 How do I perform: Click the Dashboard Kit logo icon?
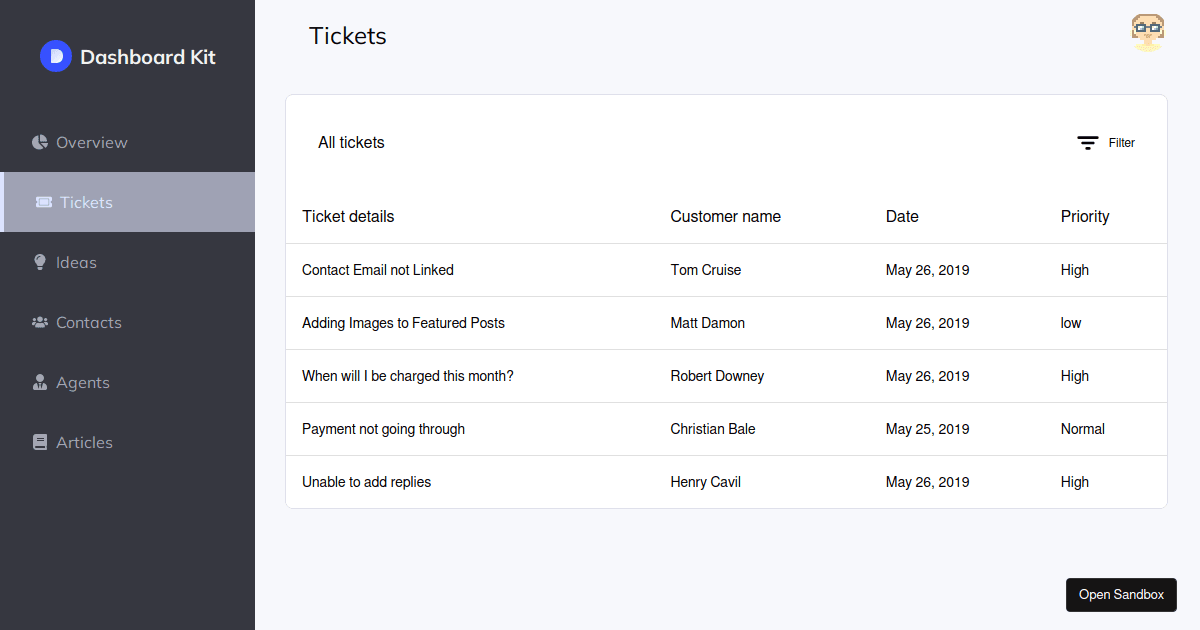[x=56, y=56]
